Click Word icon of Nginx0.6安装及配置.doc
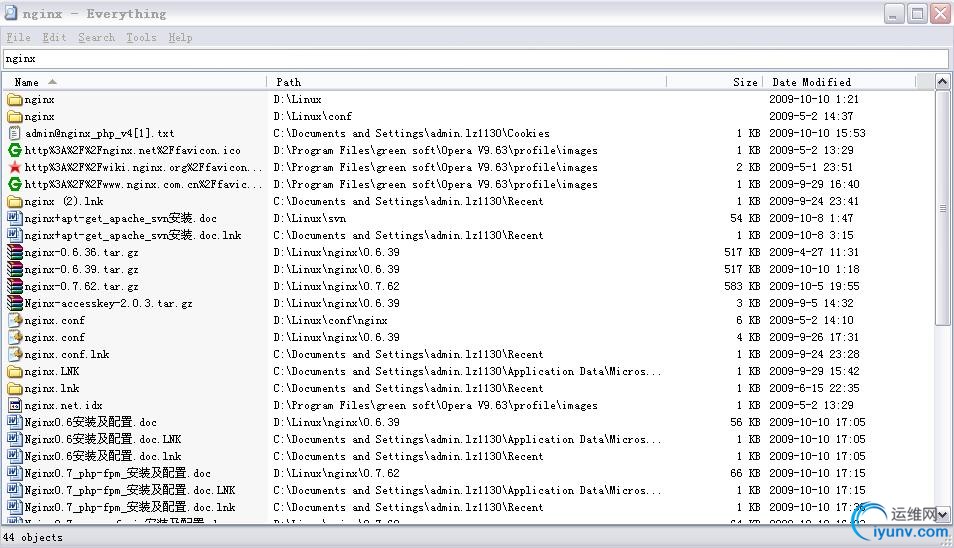Image resolution: width=954 pixels, height=548 pixels. pos(15,423)
